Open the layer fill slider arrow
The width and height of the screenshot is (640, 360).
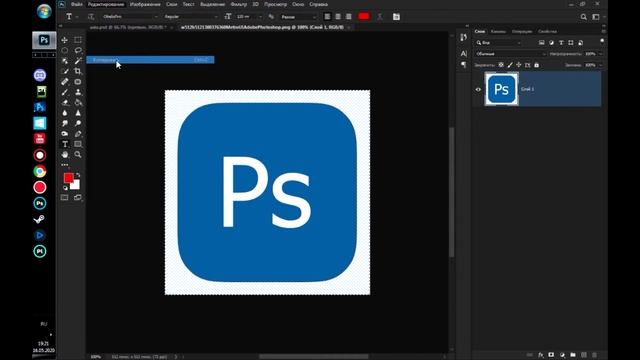(x=600, y=65)
